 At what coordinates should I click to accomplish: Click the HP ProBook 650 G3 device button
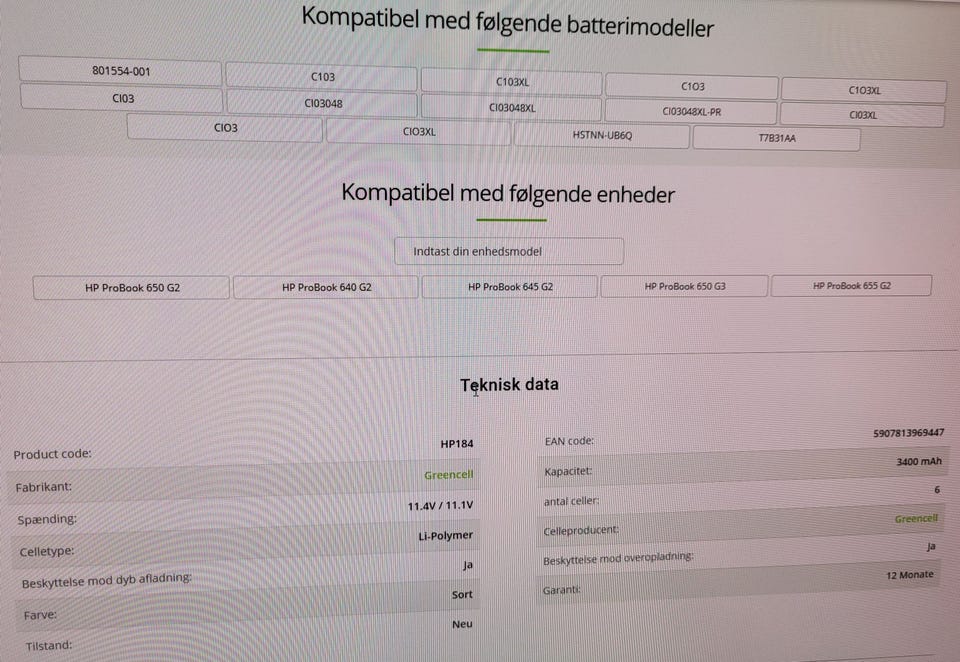[x=684, y=286]
